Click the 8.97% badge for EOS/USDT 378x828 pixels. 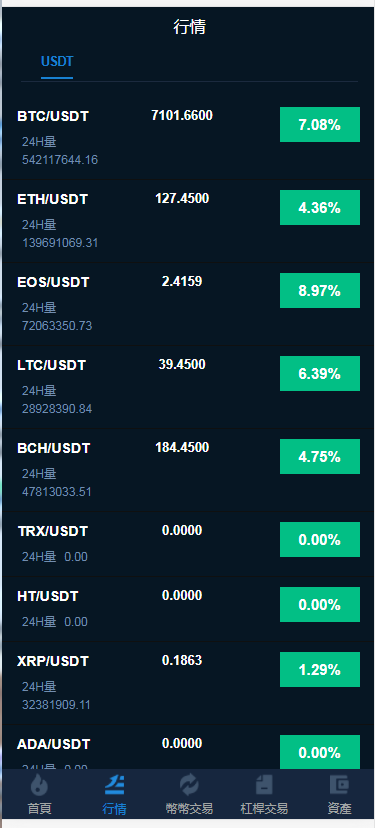click(x=320, y=290)
